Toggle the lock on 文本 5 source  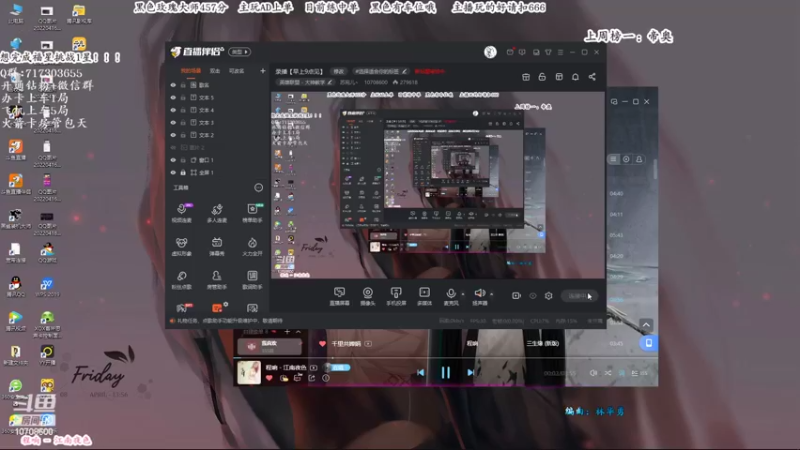pos(183,97)
